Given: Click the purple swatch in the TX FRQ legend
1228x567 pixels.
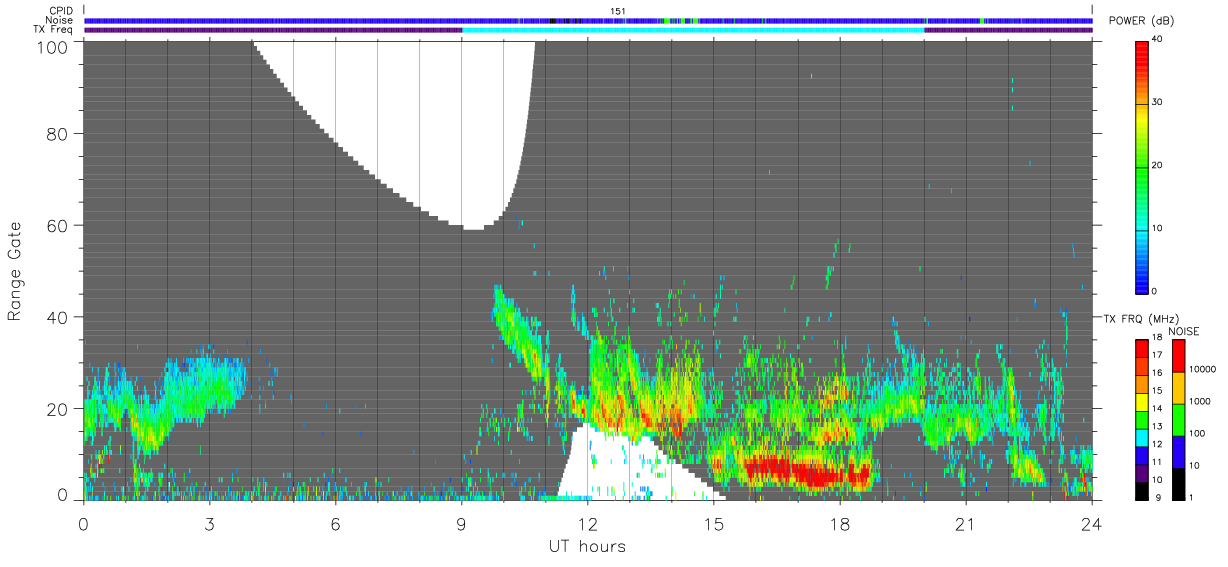Looking at the screenshot, I should point(1141,473).
